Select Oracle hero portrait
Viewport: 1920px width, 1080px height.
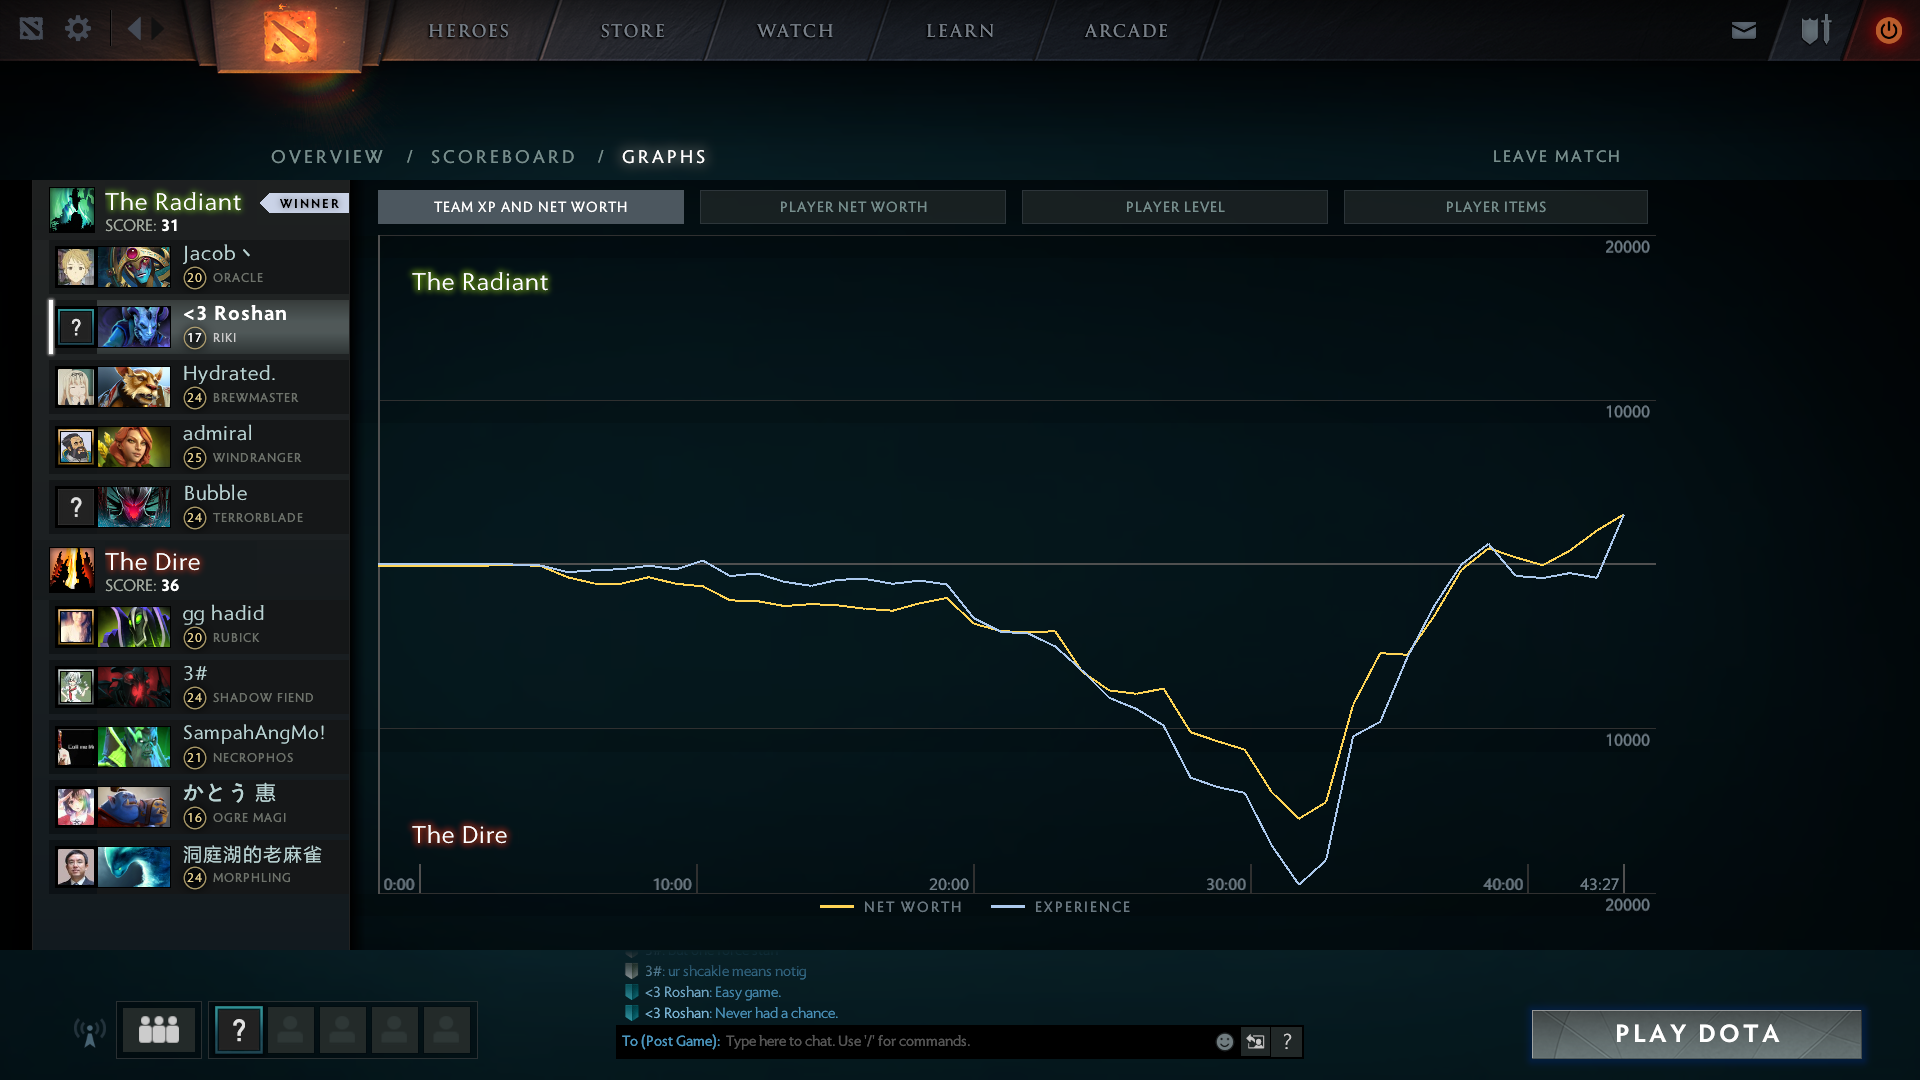click(134, 267)
